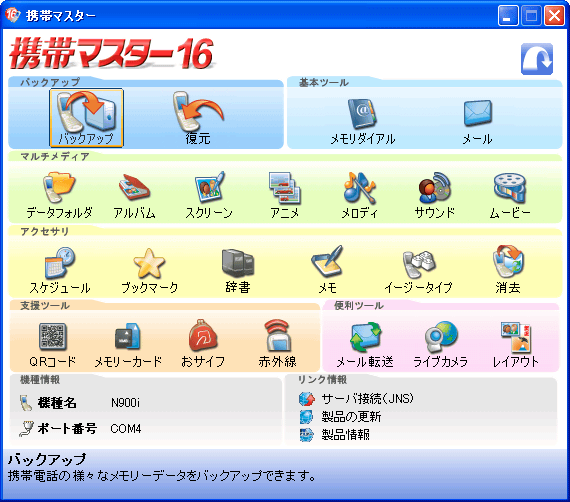Launch the 復元 restore function
Viewport: 570px width, 502px height.
click(198, 118)
